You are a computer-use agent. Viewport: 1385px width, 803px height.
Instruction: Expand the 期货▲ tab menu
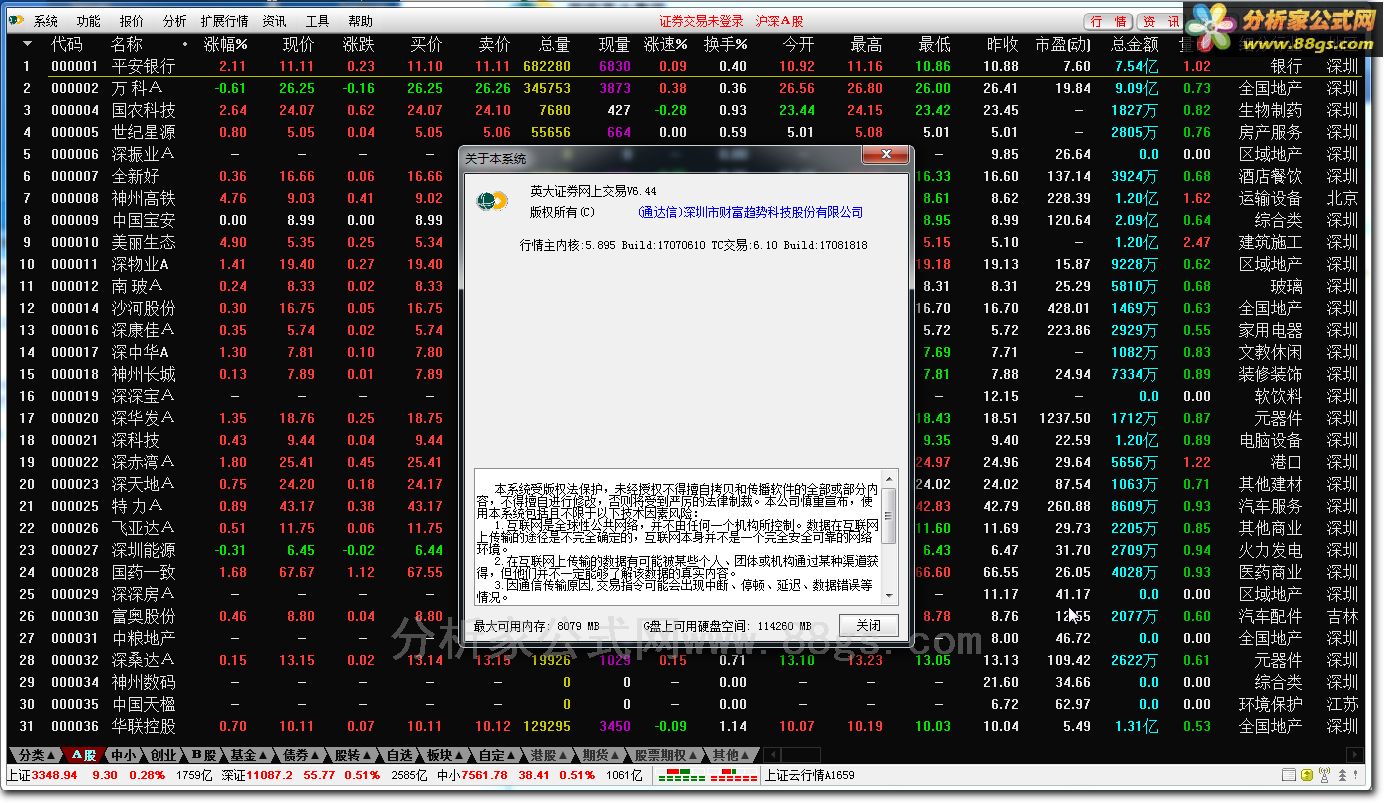[x=602, y=755]
